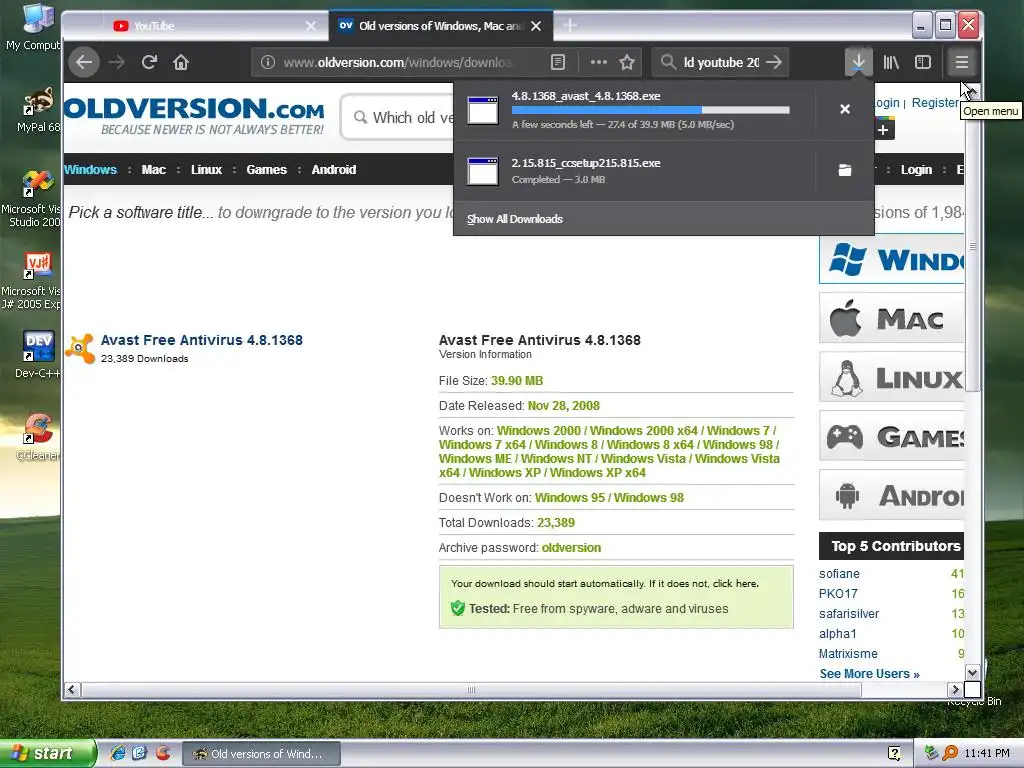Viewport: 1024px width, 768px height.
Task: Click the avast download progress bar
Action: (650, 110)
